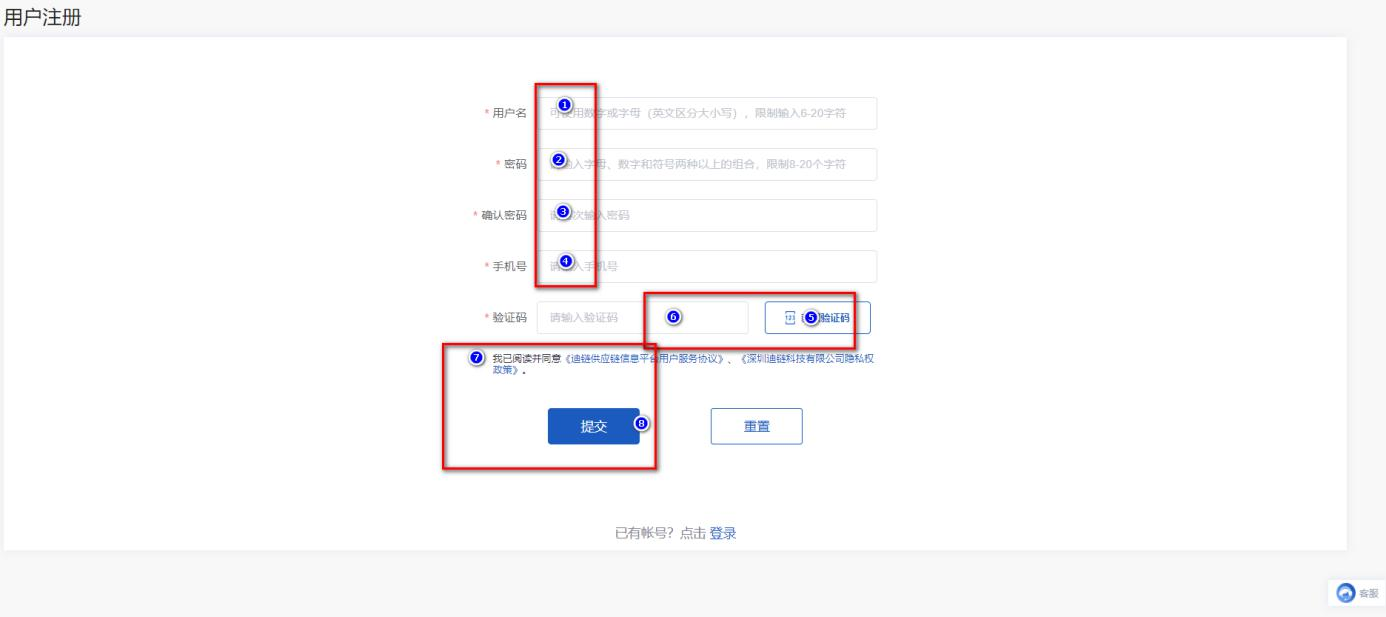The height and width of the screenshot is (617, 1386).
Task: Open the 客服 customer service icon
Action: (1356, 593)
